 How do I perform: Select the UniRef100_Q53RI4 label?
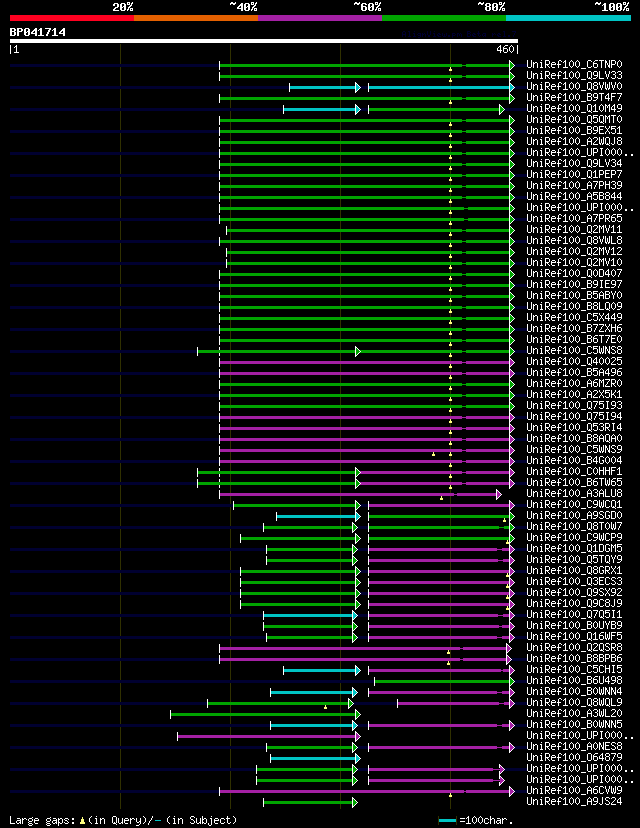coord(574,427)
